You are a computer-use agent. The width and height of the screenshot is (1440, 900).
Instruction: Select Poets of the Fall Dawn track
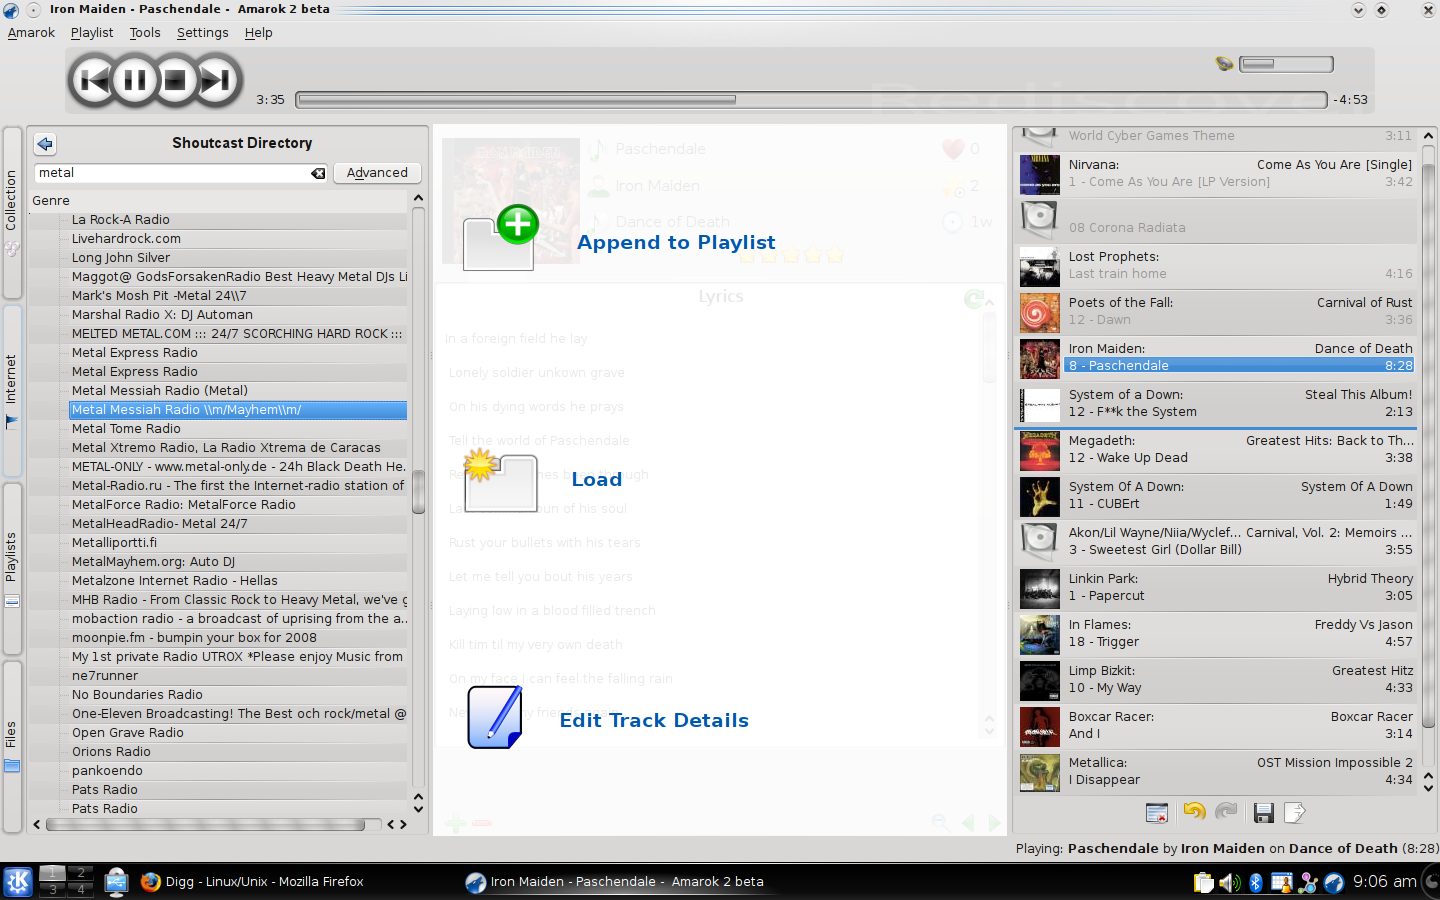click(x=1216, y=312)
